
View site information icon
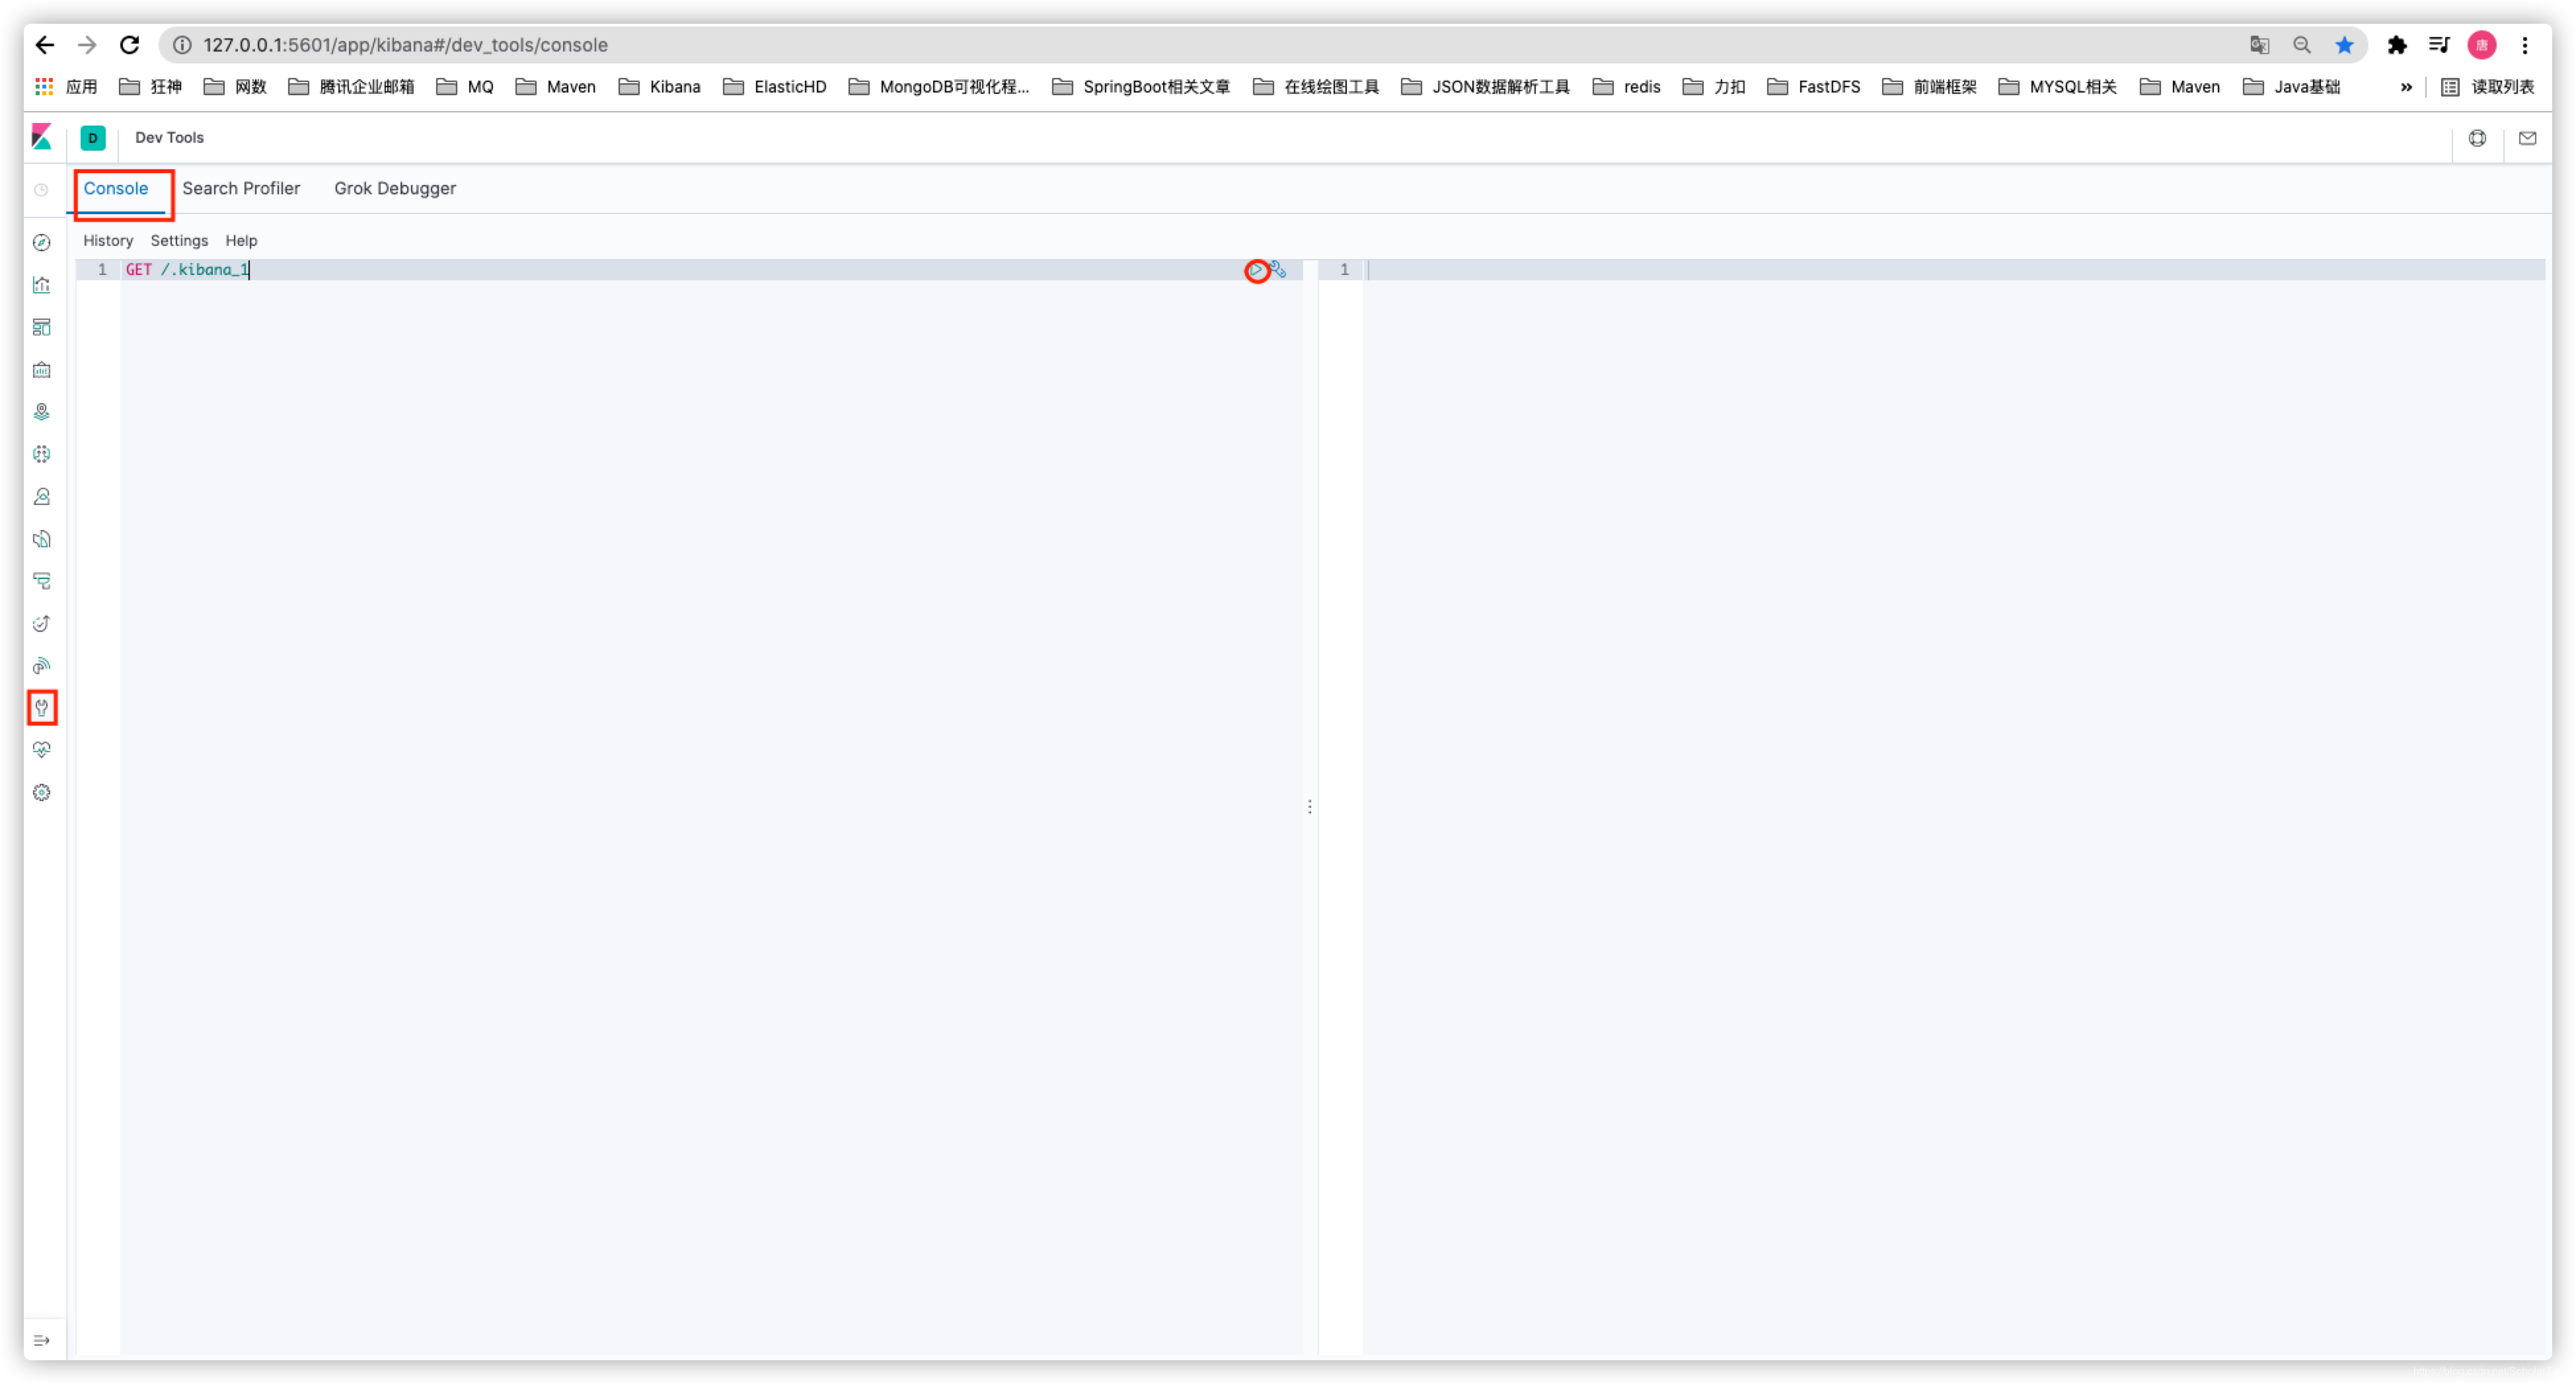coord(182,45)
